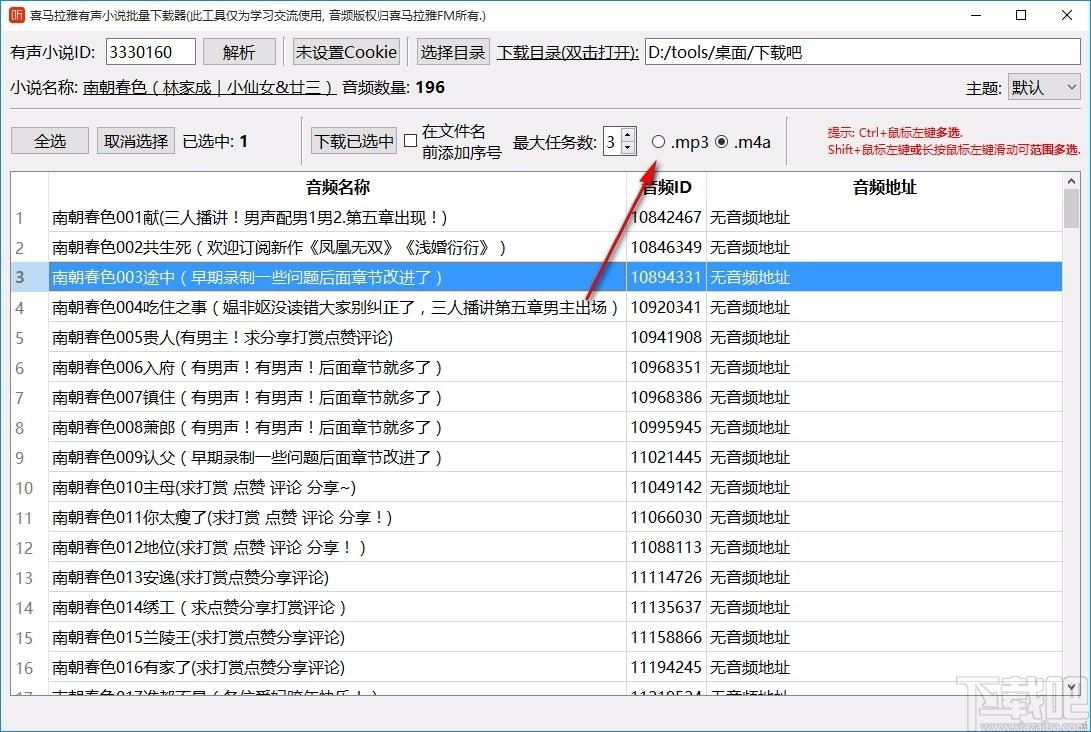
Task: Open the 下载目录(双击打开) link
Action: click(567, 53)
